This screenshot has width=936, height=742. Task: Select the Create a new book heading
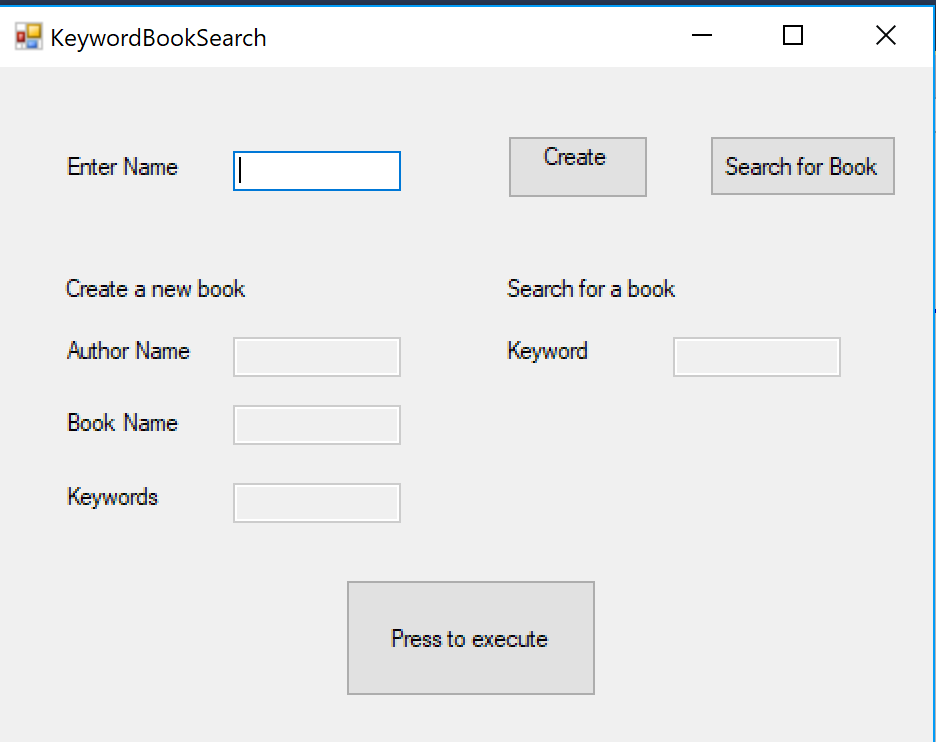tap(155, 289)
